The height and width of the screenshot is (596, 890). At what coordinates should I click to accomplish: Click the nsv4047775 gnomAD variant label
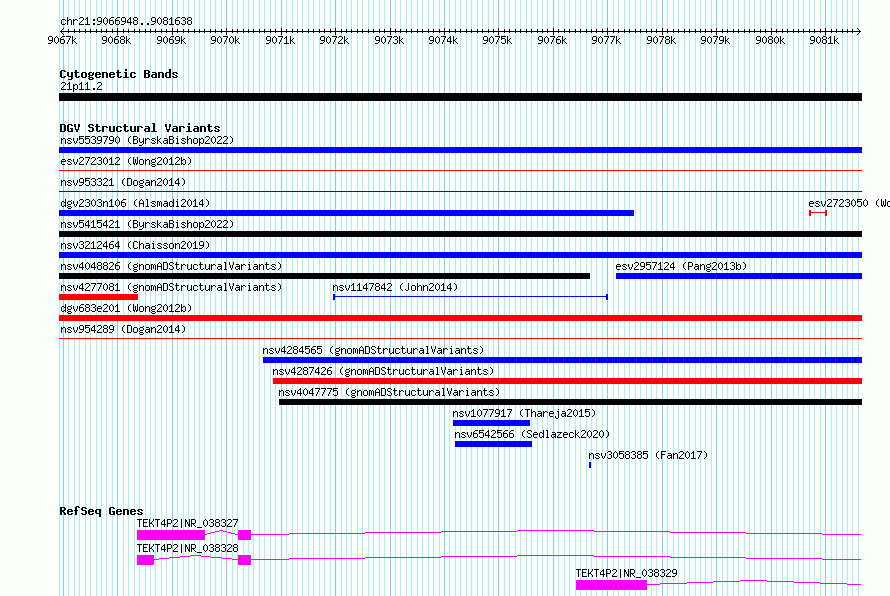(389, 392)
